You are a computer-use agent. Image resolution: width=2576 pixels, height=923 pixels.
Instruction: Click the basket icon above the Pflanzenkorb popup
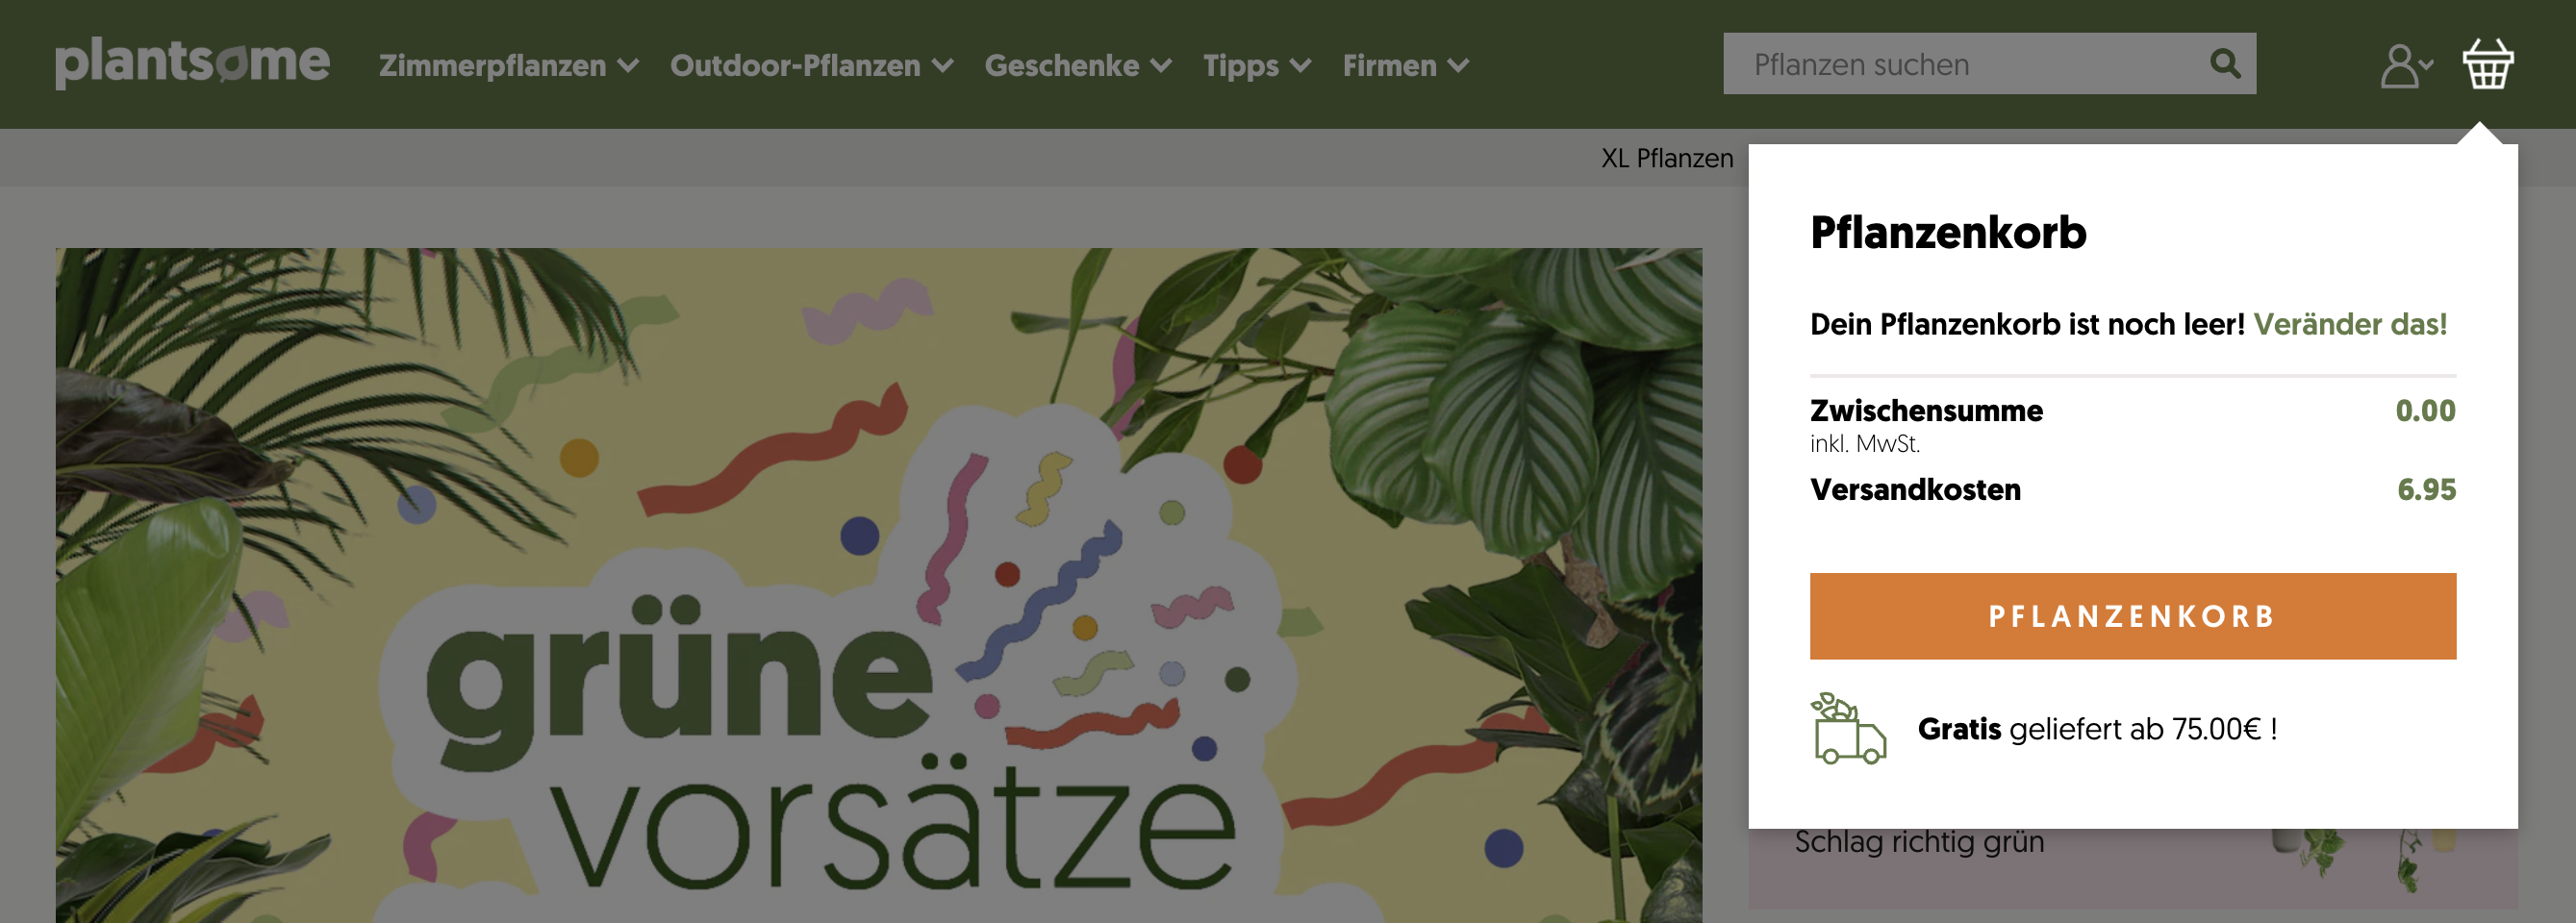pos(2487,63)
